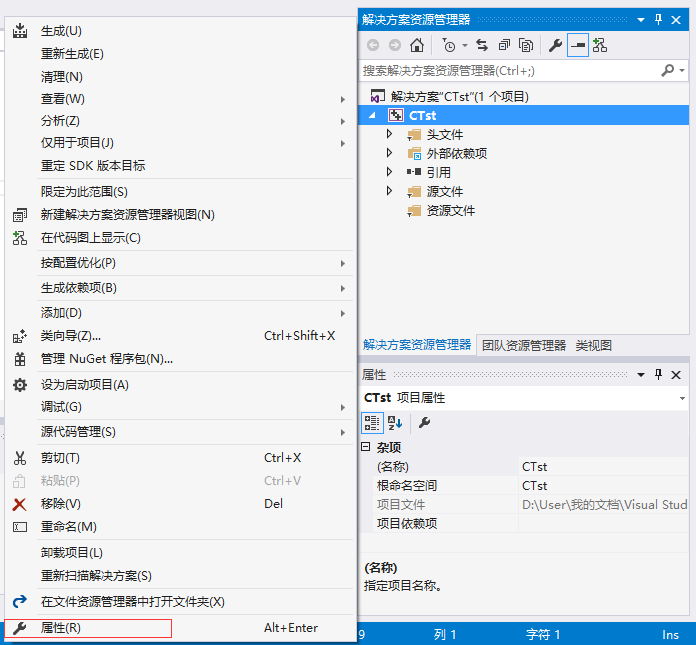This screenshot has height=645, width=696.
Task: Open the 添加(D) submenu
Action: [180, 313]
